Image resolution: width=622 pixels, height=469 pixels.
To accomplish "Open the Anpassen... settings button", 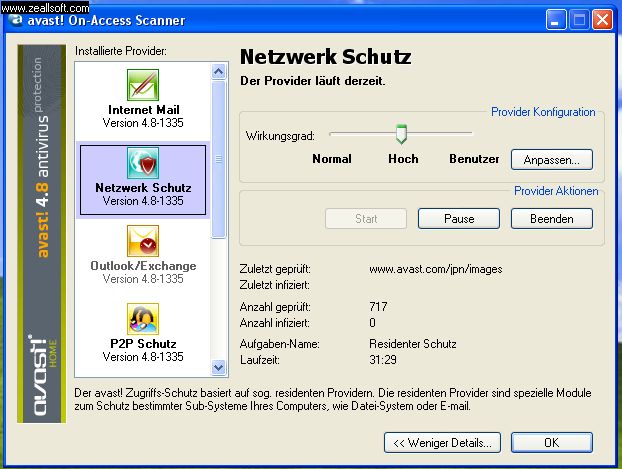I will (x=552, y=160).
